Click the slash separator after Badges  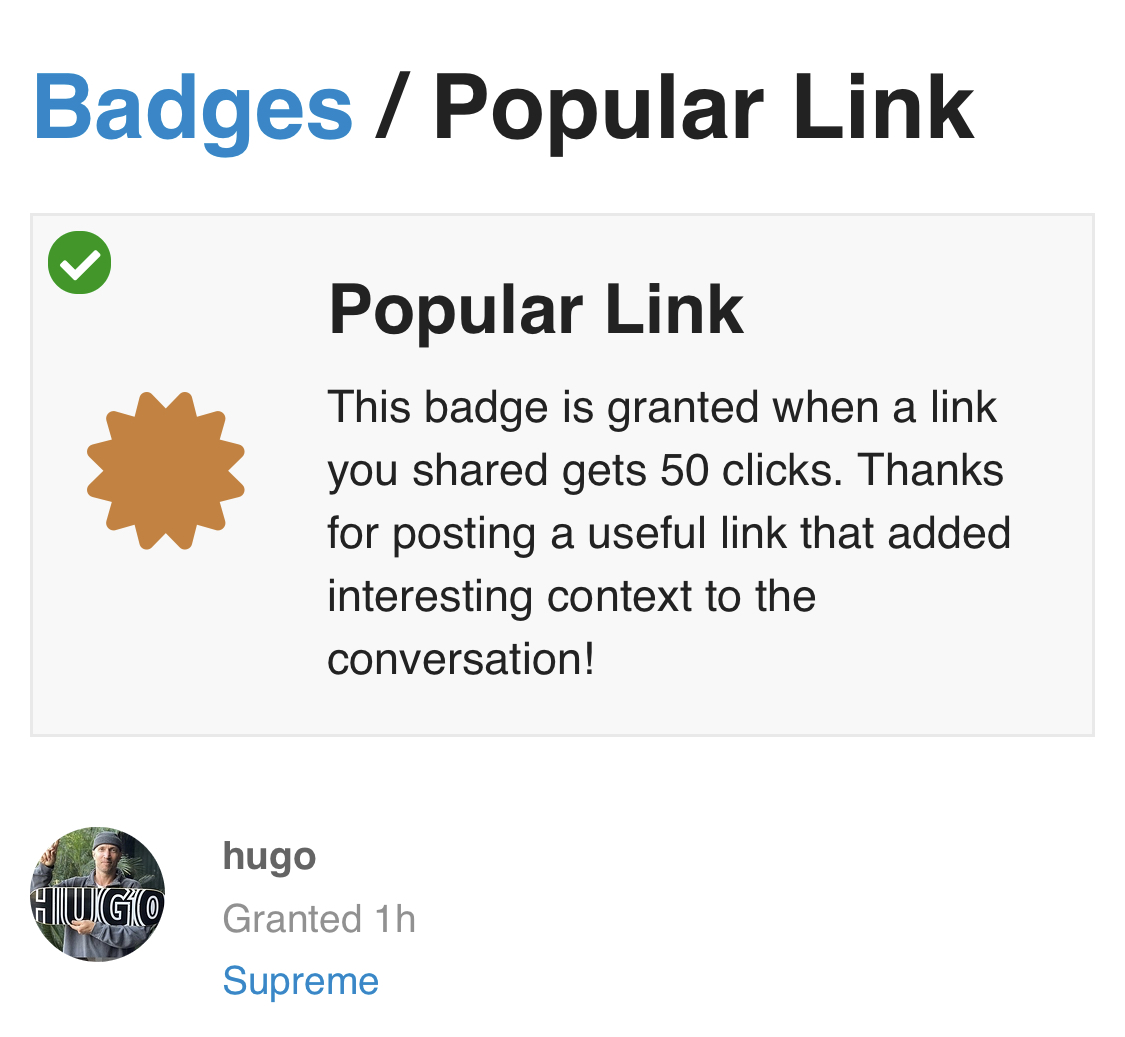[392, 108]
